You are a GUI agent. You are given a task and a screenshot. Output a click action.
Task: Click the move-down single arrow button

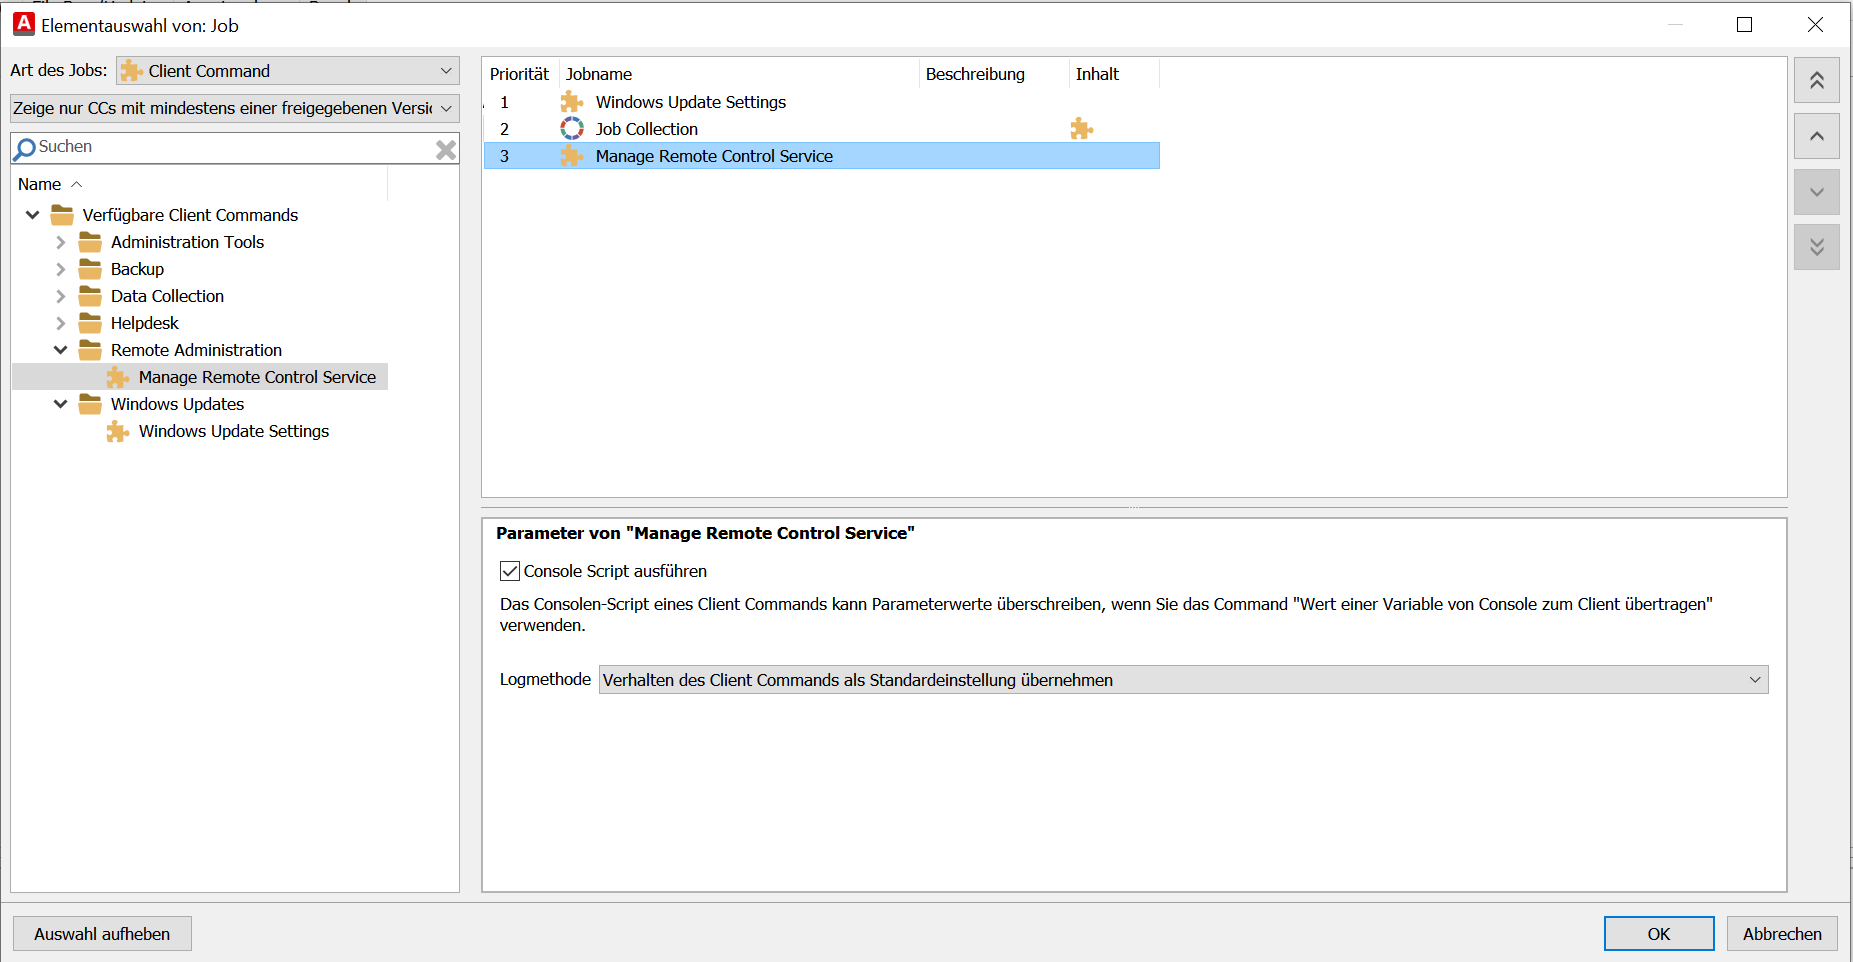(1816, 192)
